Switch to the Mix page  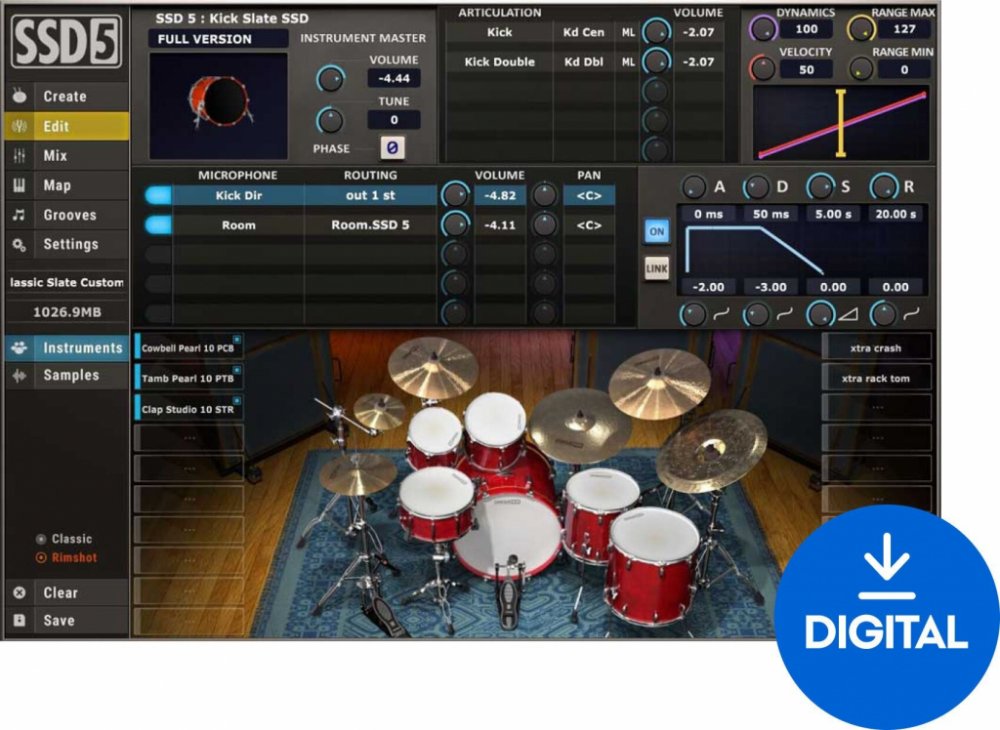tap(55, 156)
